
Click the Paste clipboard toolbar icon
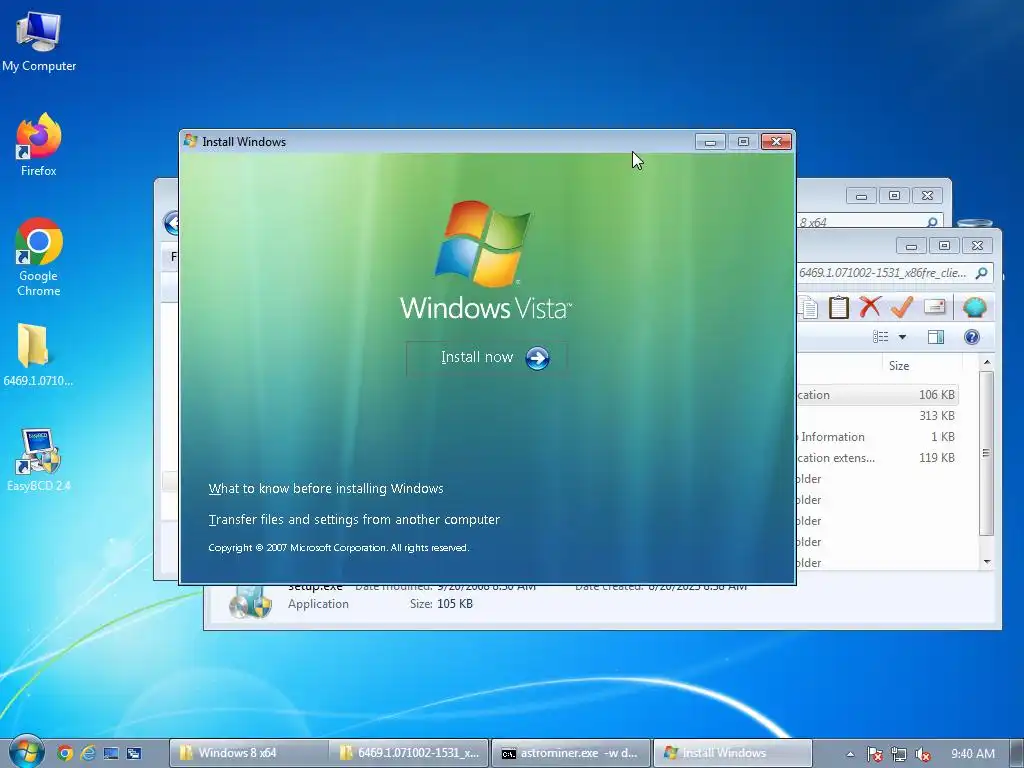839,307
